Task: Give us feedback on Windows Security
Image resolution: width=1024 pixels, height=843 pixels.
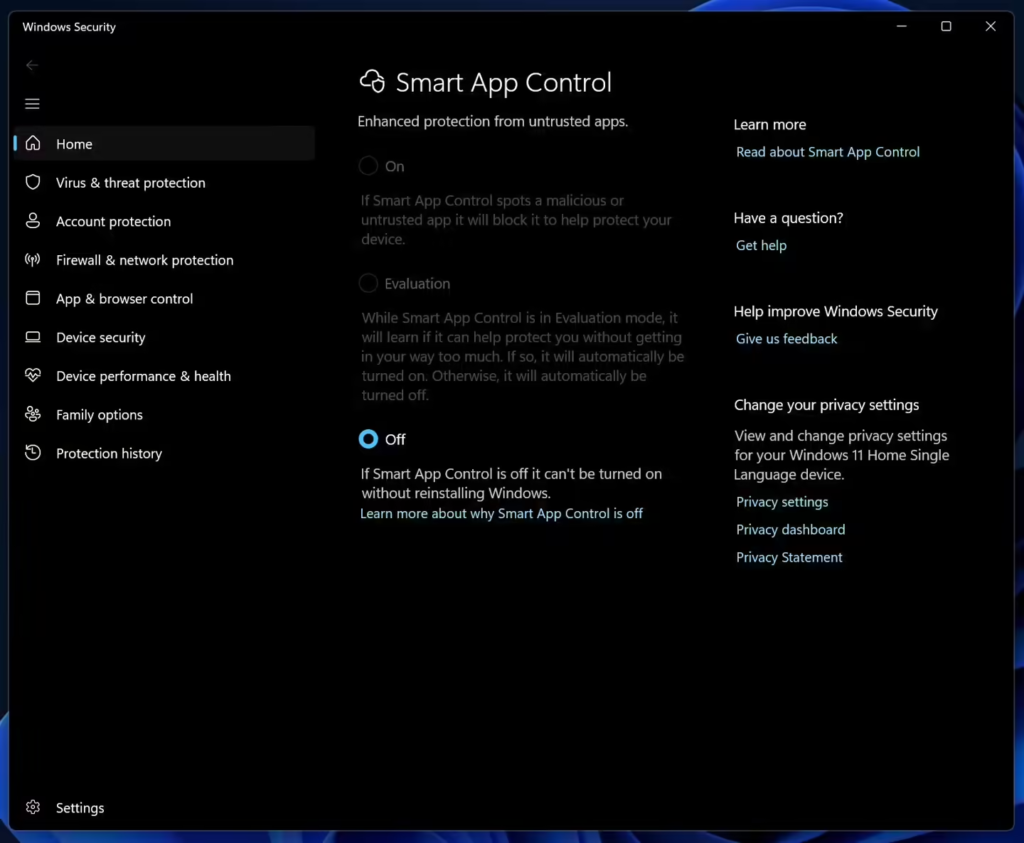Action: tap(786, 338)
